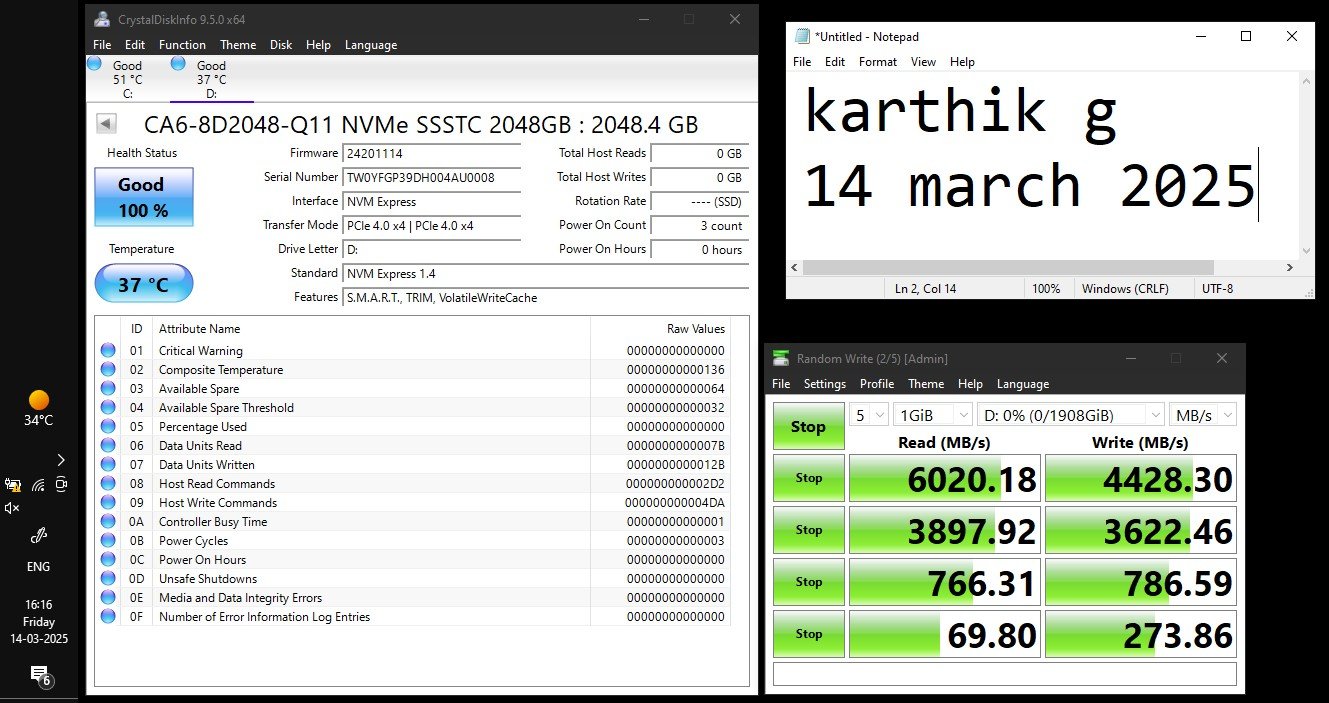Click the status orb next to Percentage Used
The width and height of the screenshot is (1329, 703).
pos(108,426)
